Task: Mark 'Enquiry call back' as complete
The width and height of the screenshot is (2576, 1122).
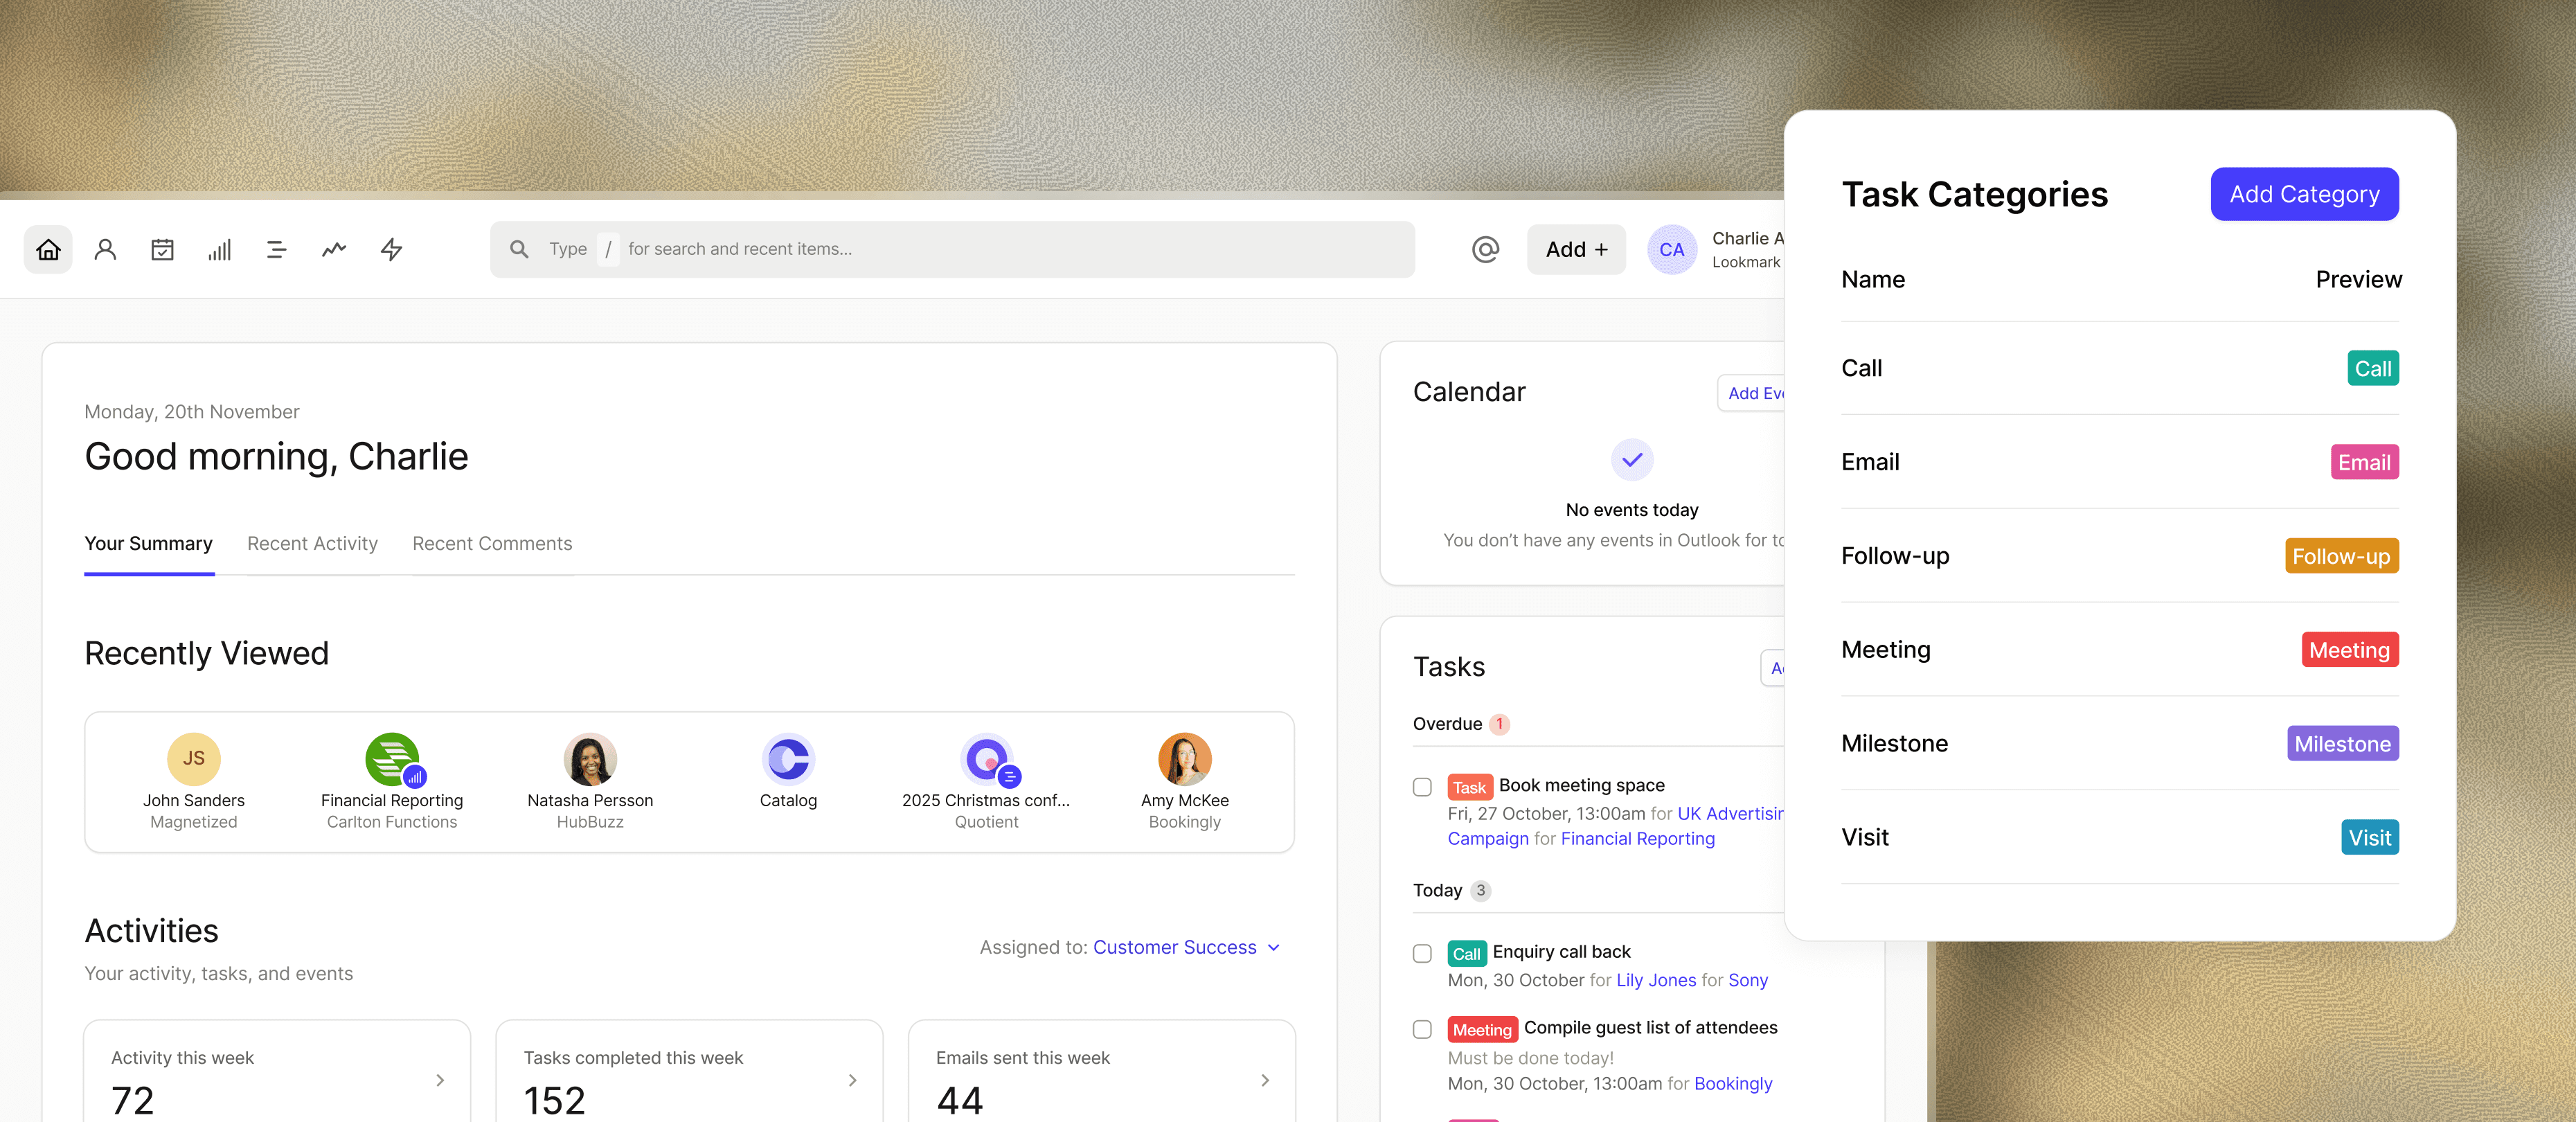Action: click(x=1421, y=953)
